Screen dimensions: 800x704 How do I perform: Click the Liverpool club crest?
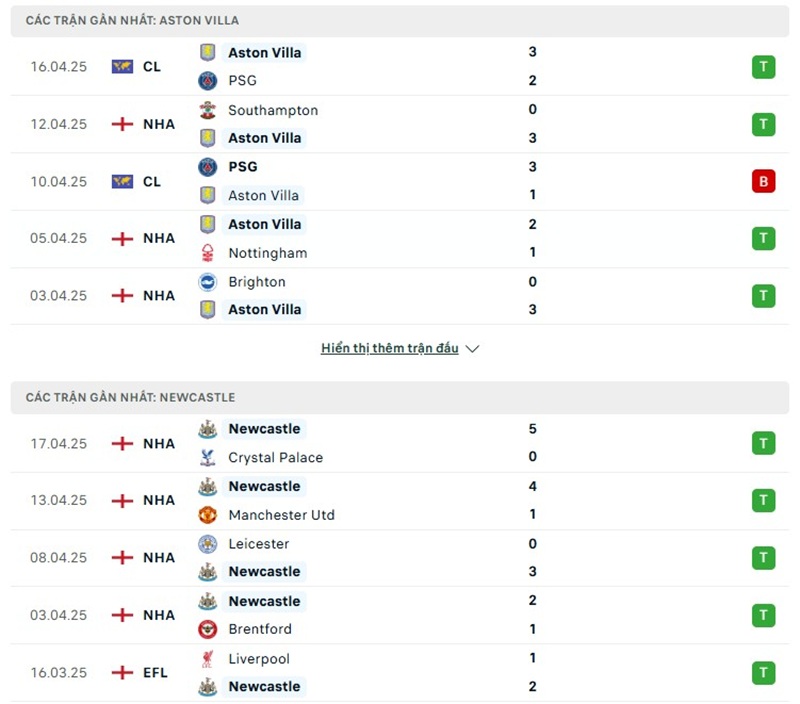(208, 659)
